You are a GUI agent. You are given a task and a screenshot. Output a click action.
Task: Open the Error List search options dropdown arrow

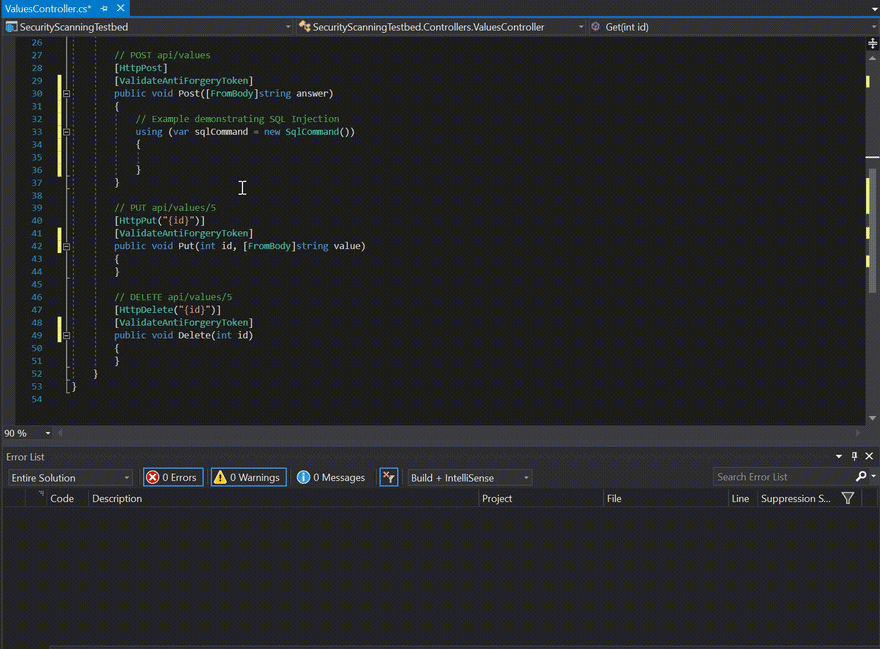[873, 477]
